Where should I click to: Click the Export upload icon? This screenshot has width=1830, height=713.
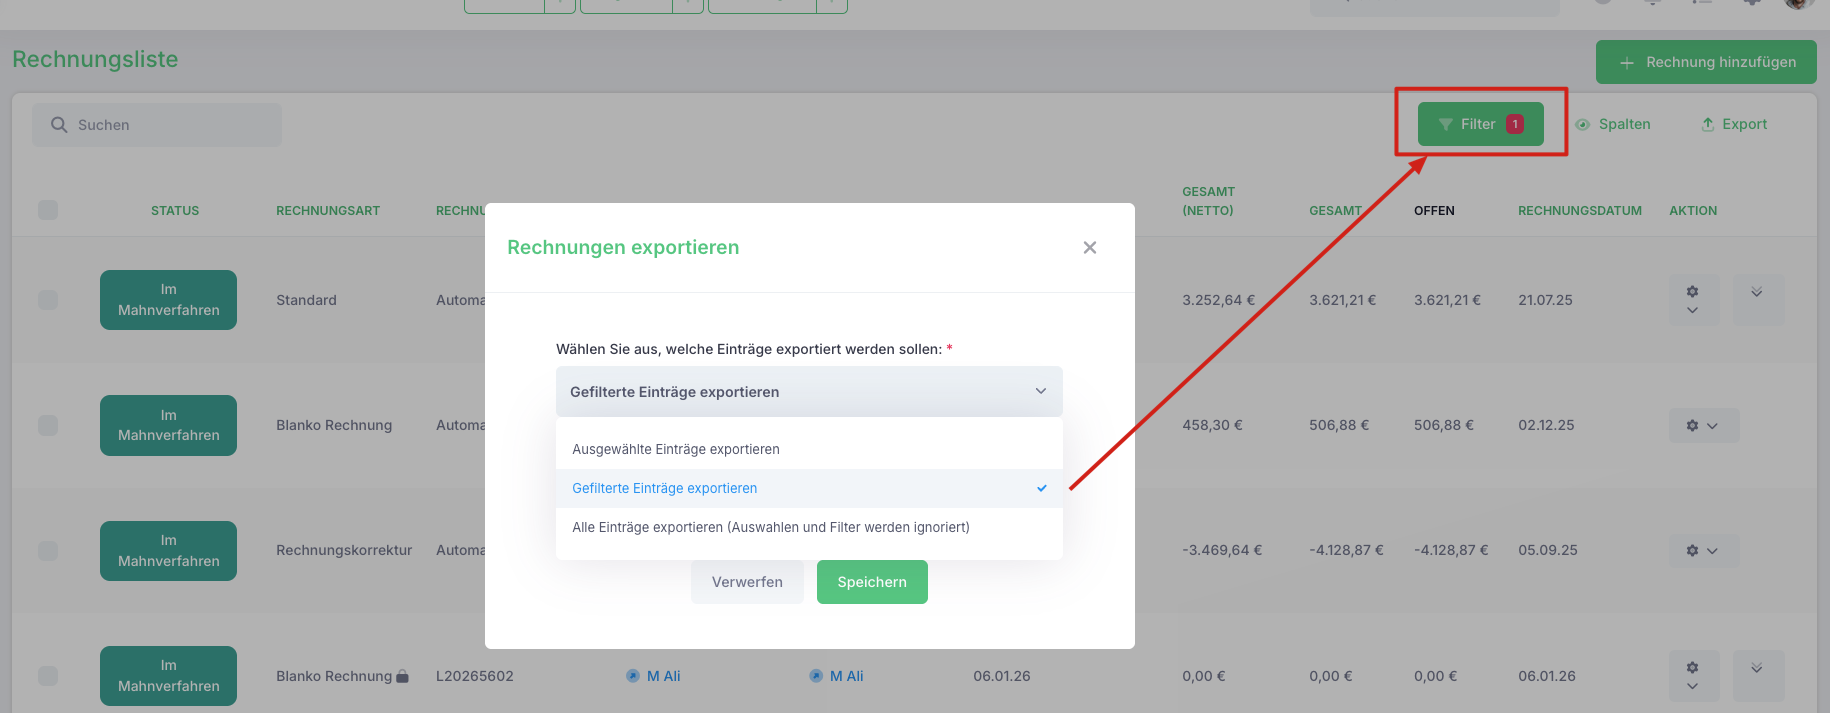[x=1708, y=124]
